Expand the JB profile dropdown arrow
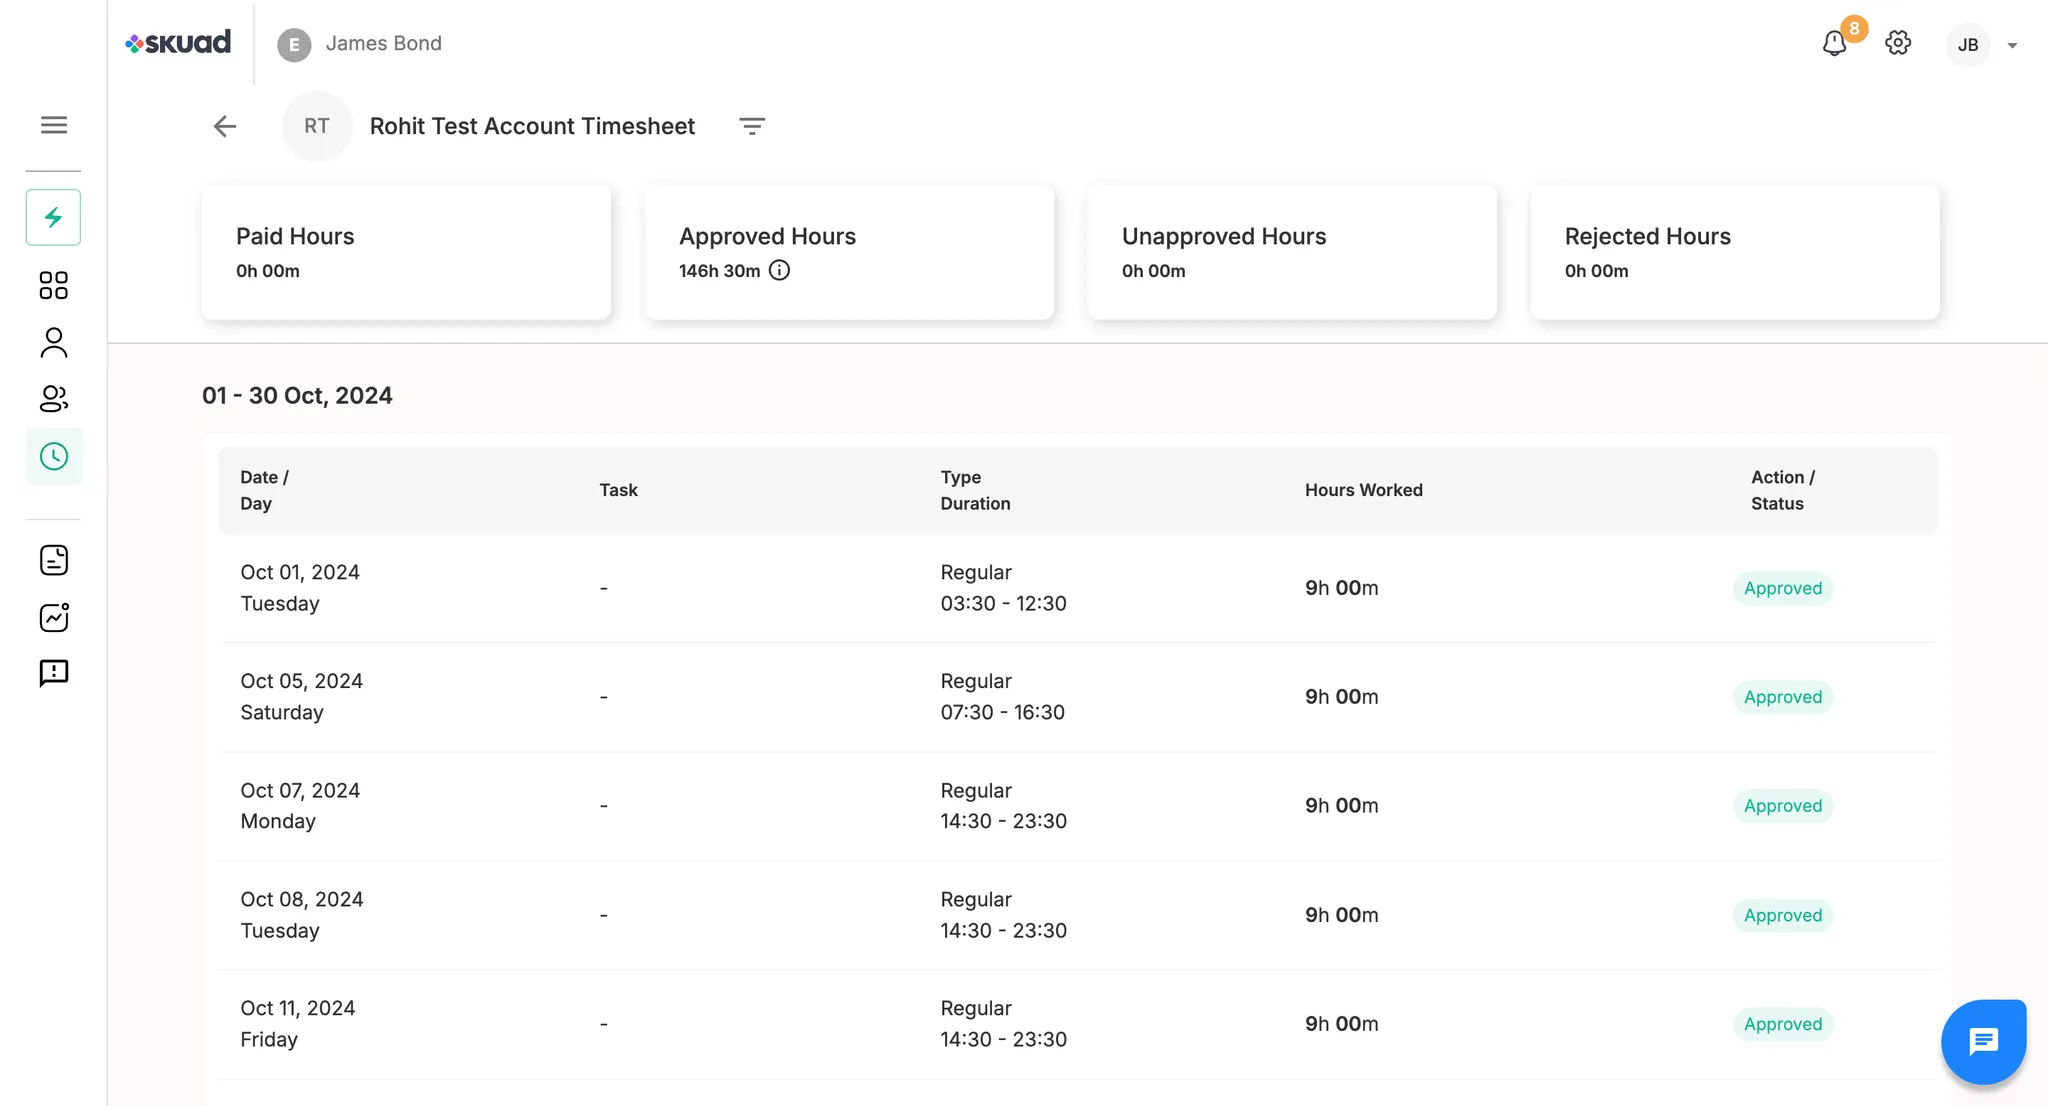The height and width of the screenshot is (1106, 2048). [x=2012, y=45]
